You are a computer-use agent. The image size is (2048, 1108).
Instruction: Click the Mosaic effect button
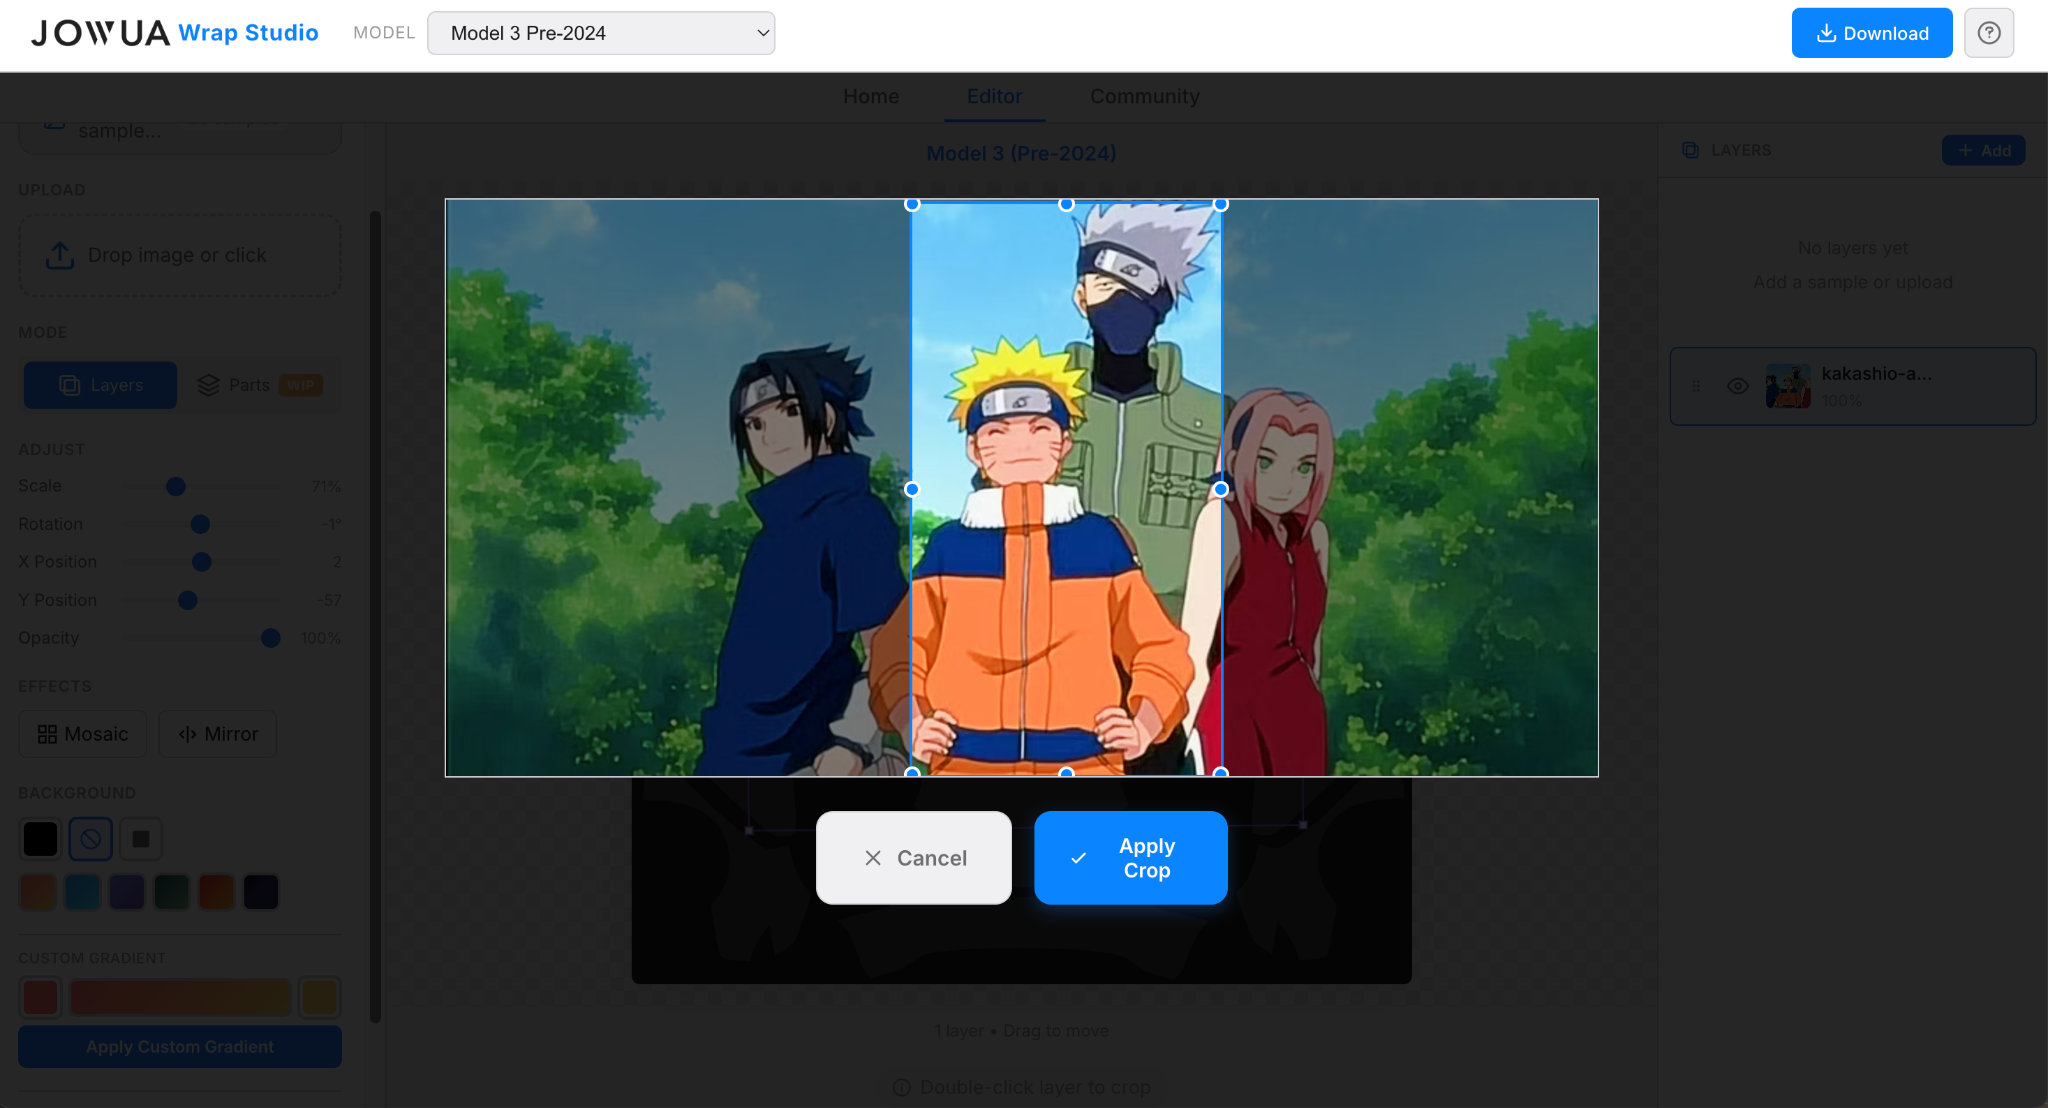point(83,734)
